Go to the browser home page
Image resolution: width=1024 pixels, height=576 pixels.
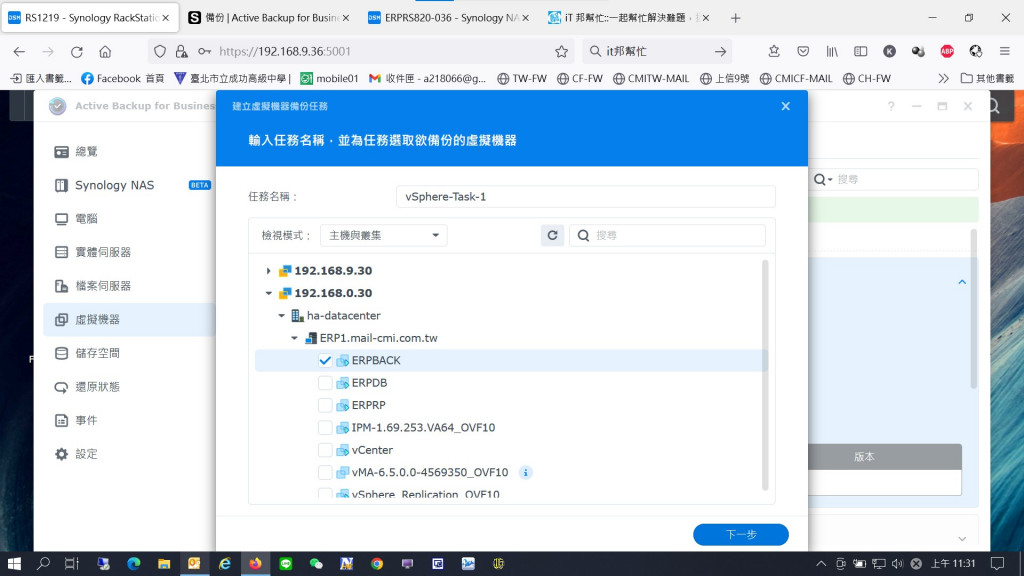(105, 52)
